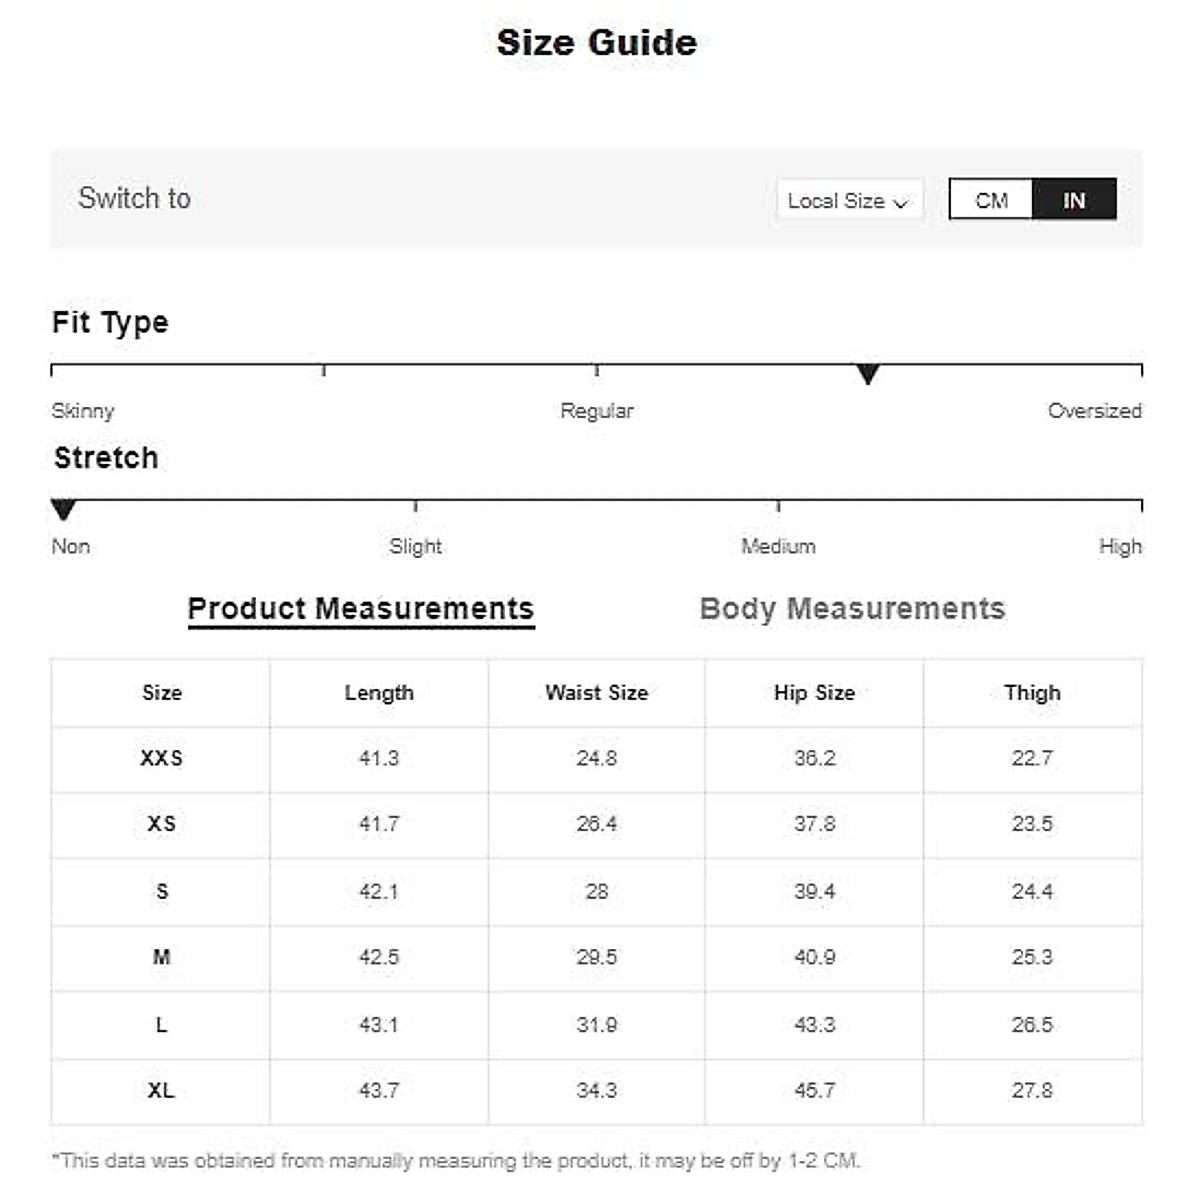Select the XS size row label
Viewport: 1200px width, 1200px height.
[161, 824]
